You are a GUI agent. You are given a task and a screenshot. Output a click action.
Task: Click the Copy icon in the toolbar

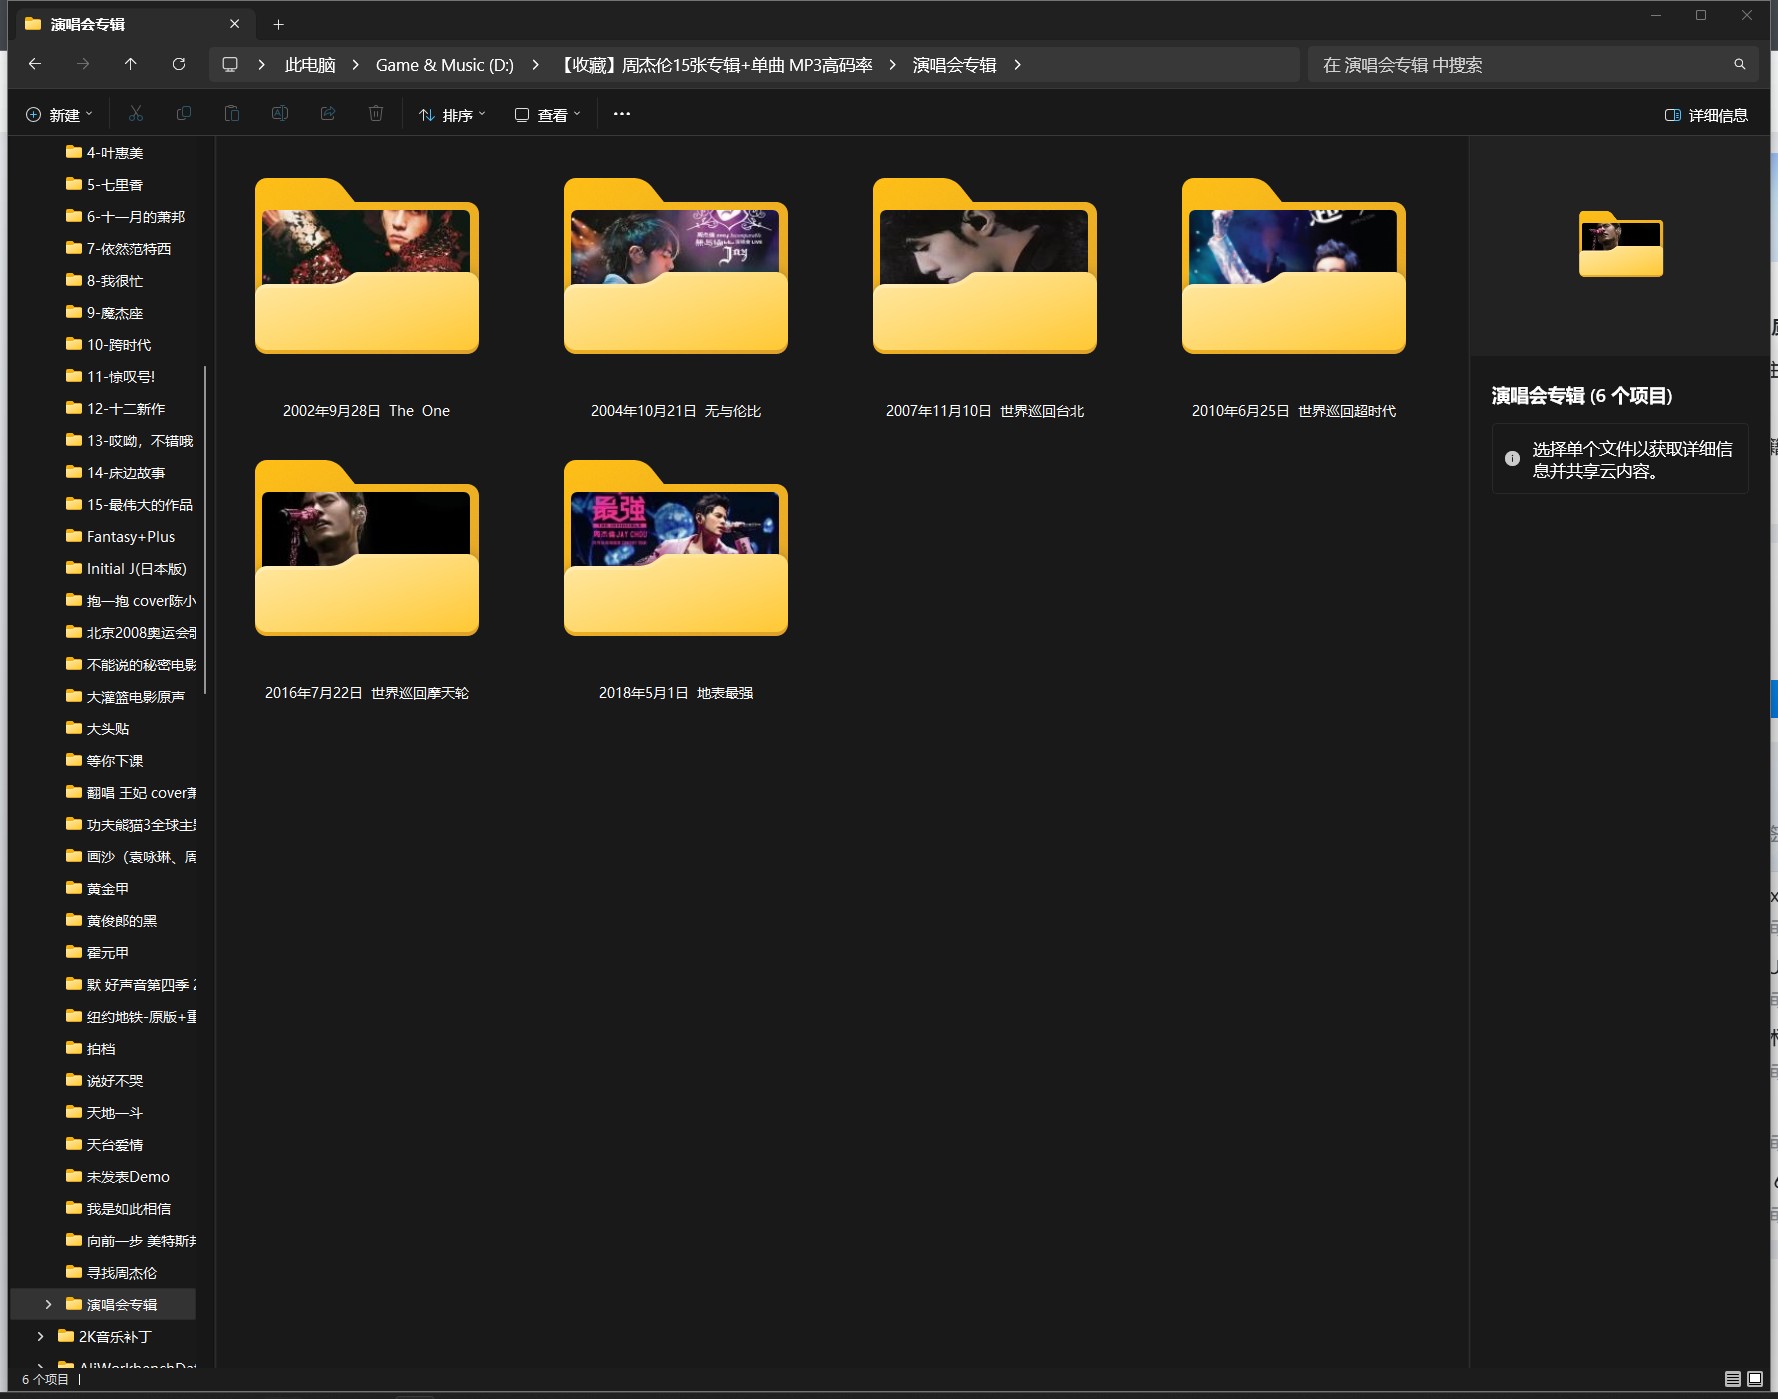[x=184, y=114]
